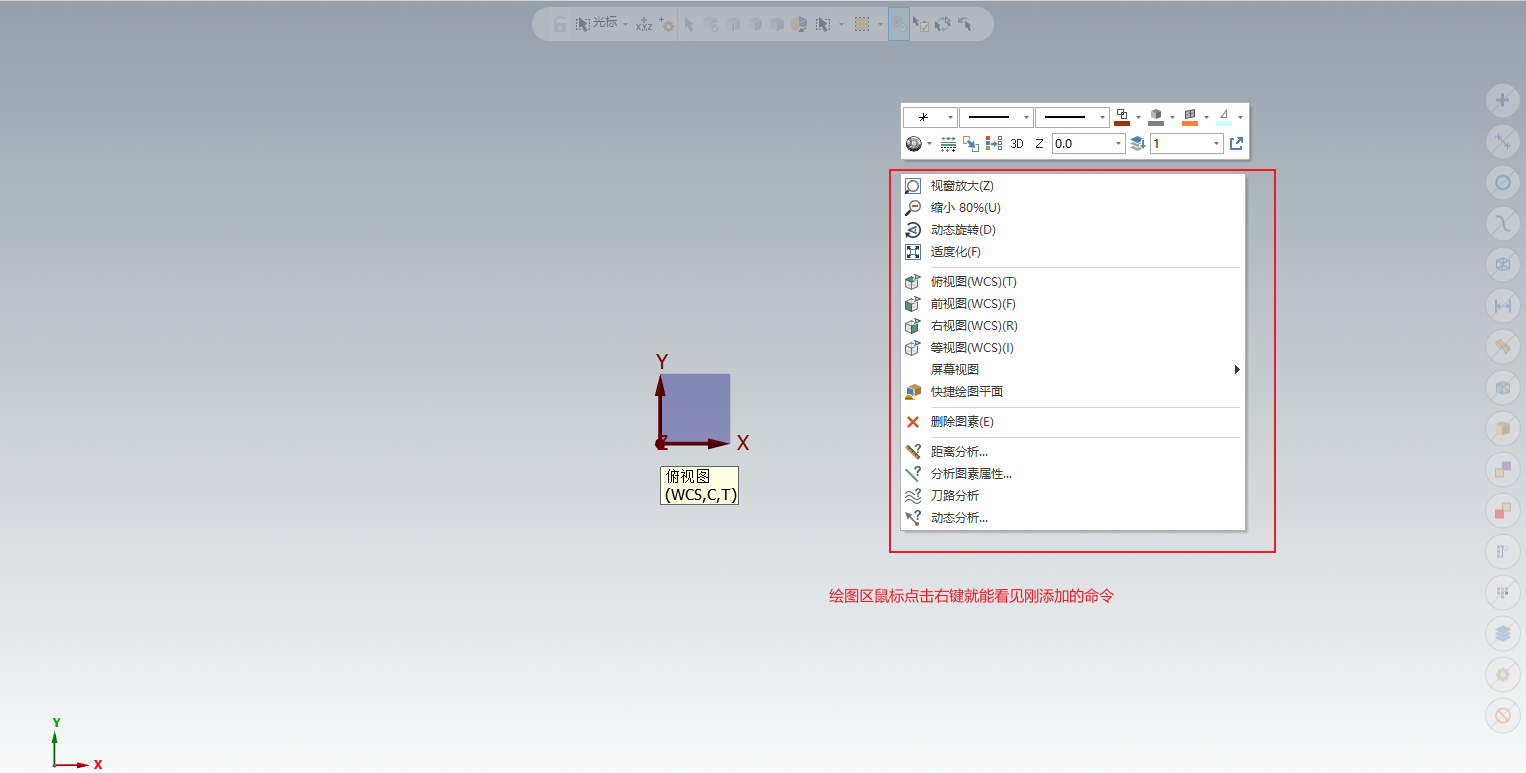Expand the 屏幕视图 submenu arrow
The height and width of the screenshot is (773, 1526).
(1236, 369)
